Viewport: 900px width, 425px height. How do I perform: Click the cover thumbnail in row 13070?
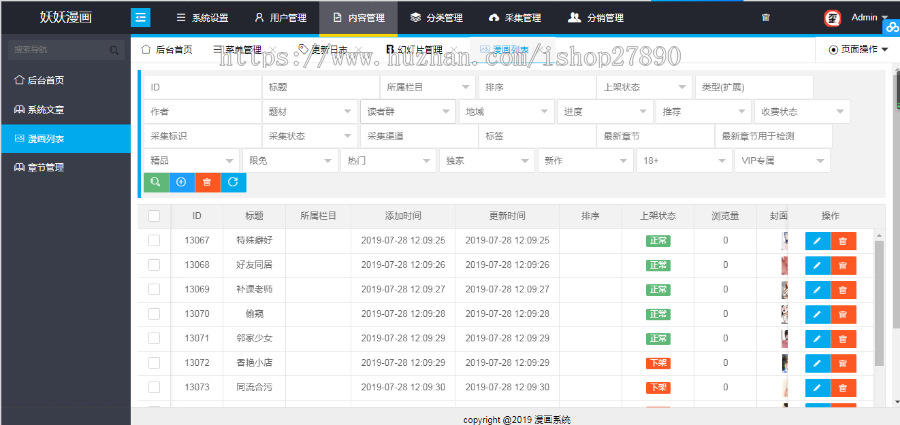pyautogui.click(x=784, y=314)
